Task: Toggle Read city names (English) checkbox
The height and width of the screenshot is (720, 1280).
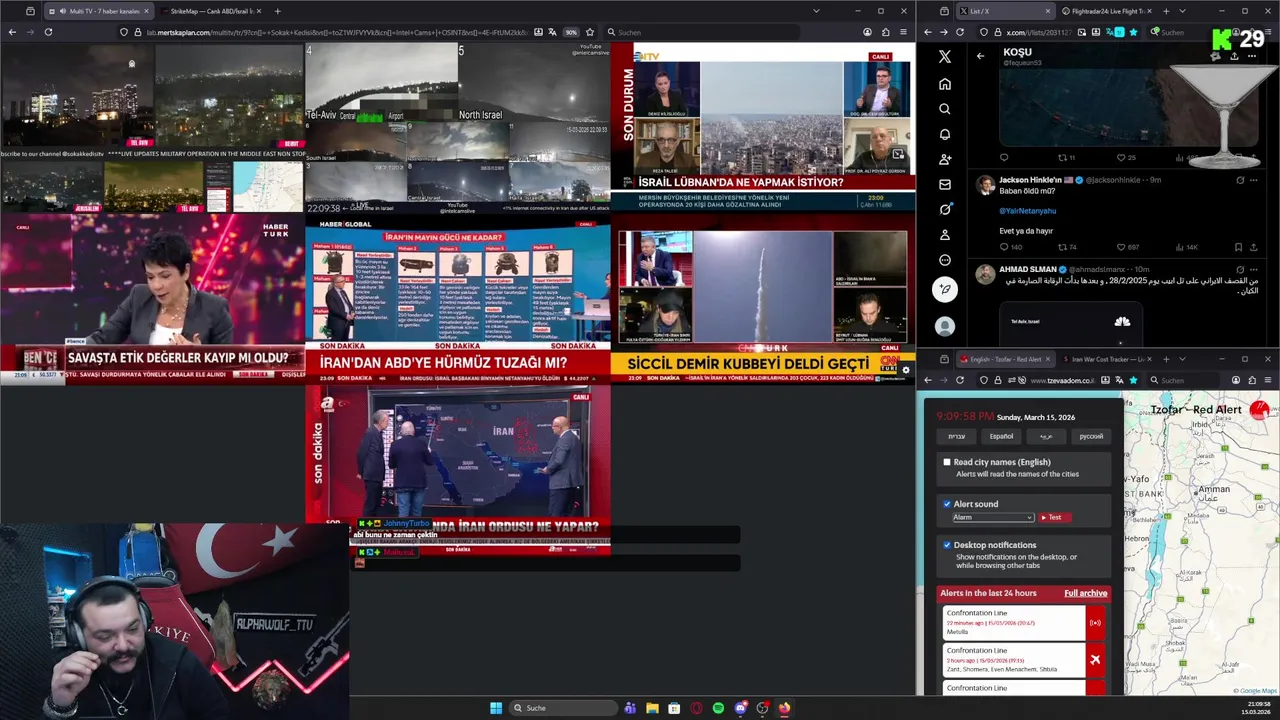Action: (947, 462)
